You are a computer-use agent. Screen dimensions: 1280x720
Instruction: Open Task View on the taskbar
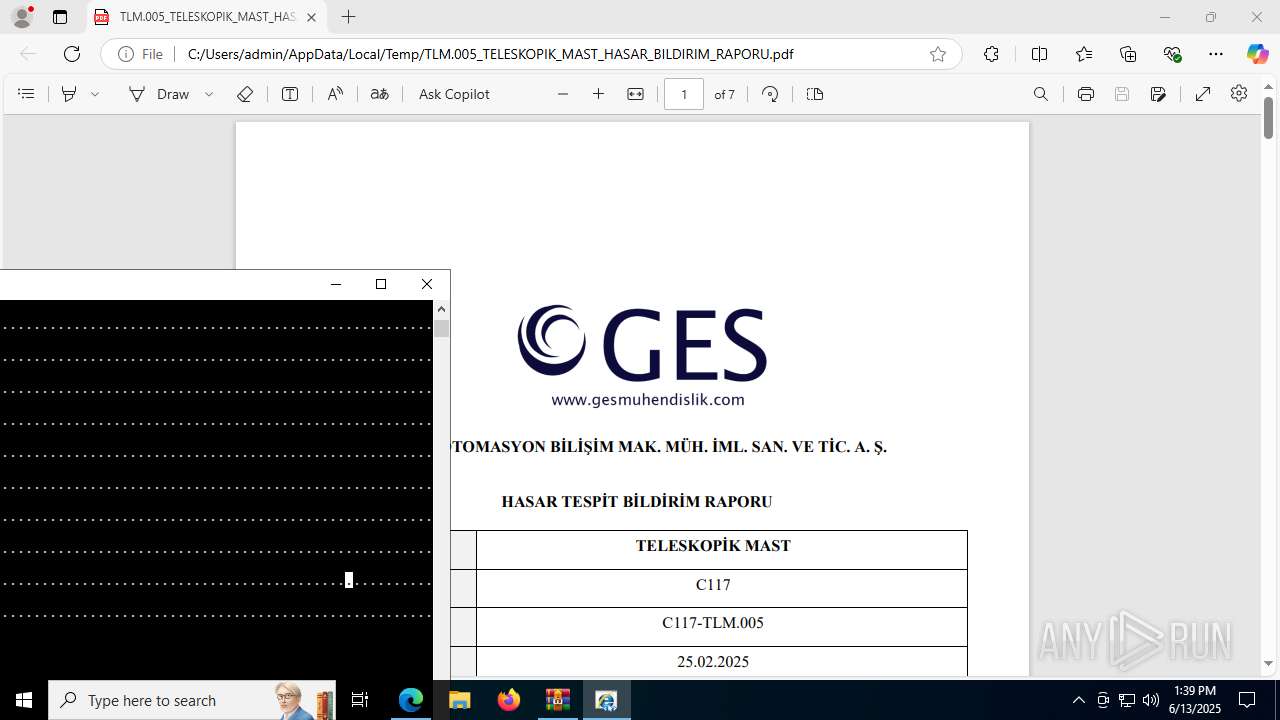(360, 700)
